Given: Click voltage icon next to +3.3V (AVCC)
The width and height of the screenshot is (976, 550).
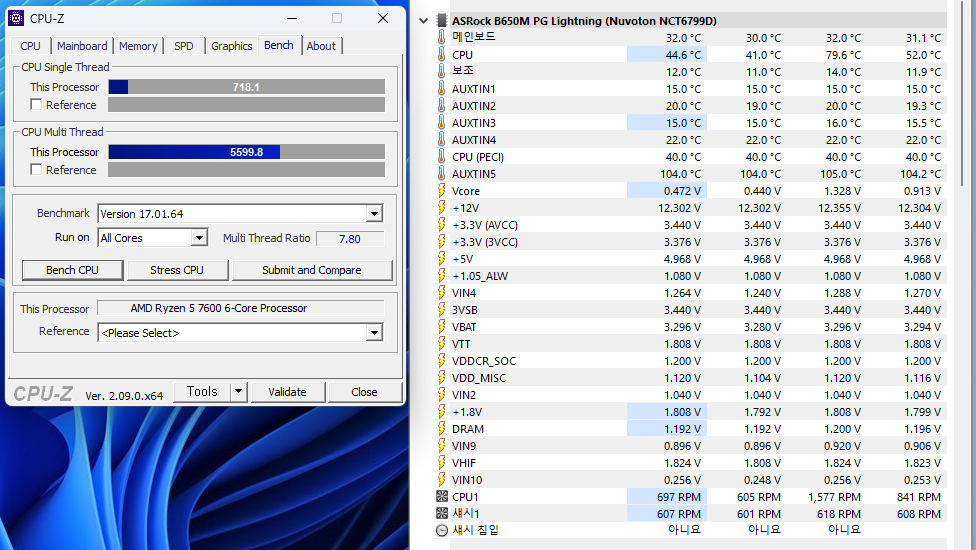Looking at the screenshot, I should pyautogui.click(x=441, y=225).
